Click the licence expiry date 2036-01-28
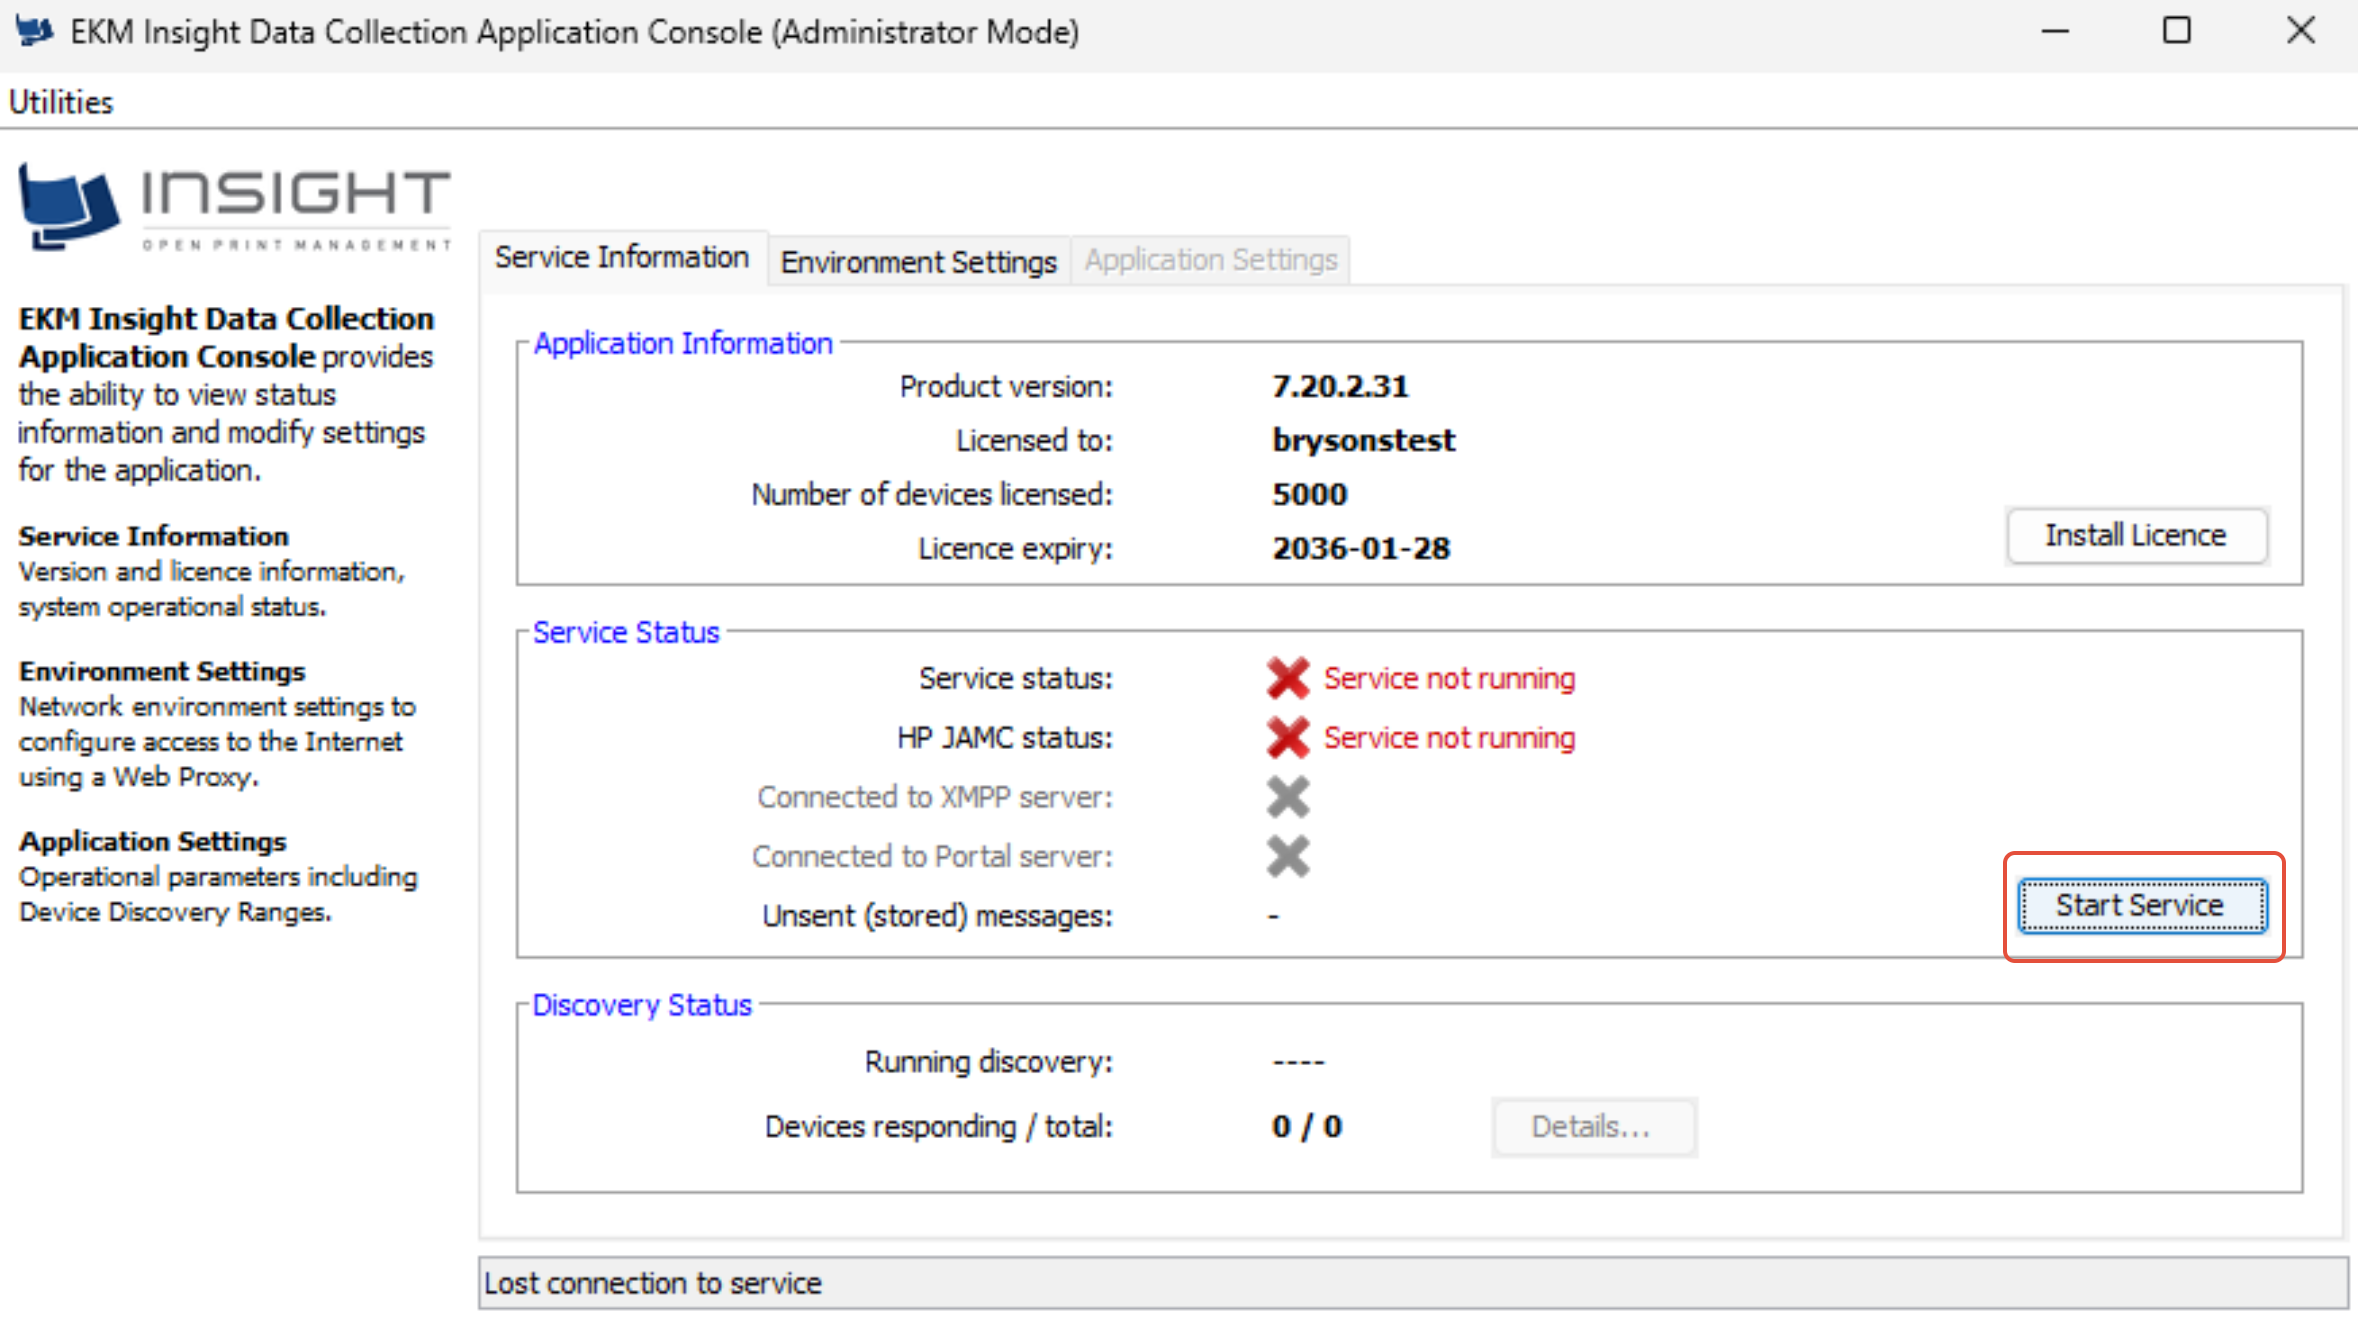The height and width of the screenshot is (1318, 2358). [x=1360, y=548]
